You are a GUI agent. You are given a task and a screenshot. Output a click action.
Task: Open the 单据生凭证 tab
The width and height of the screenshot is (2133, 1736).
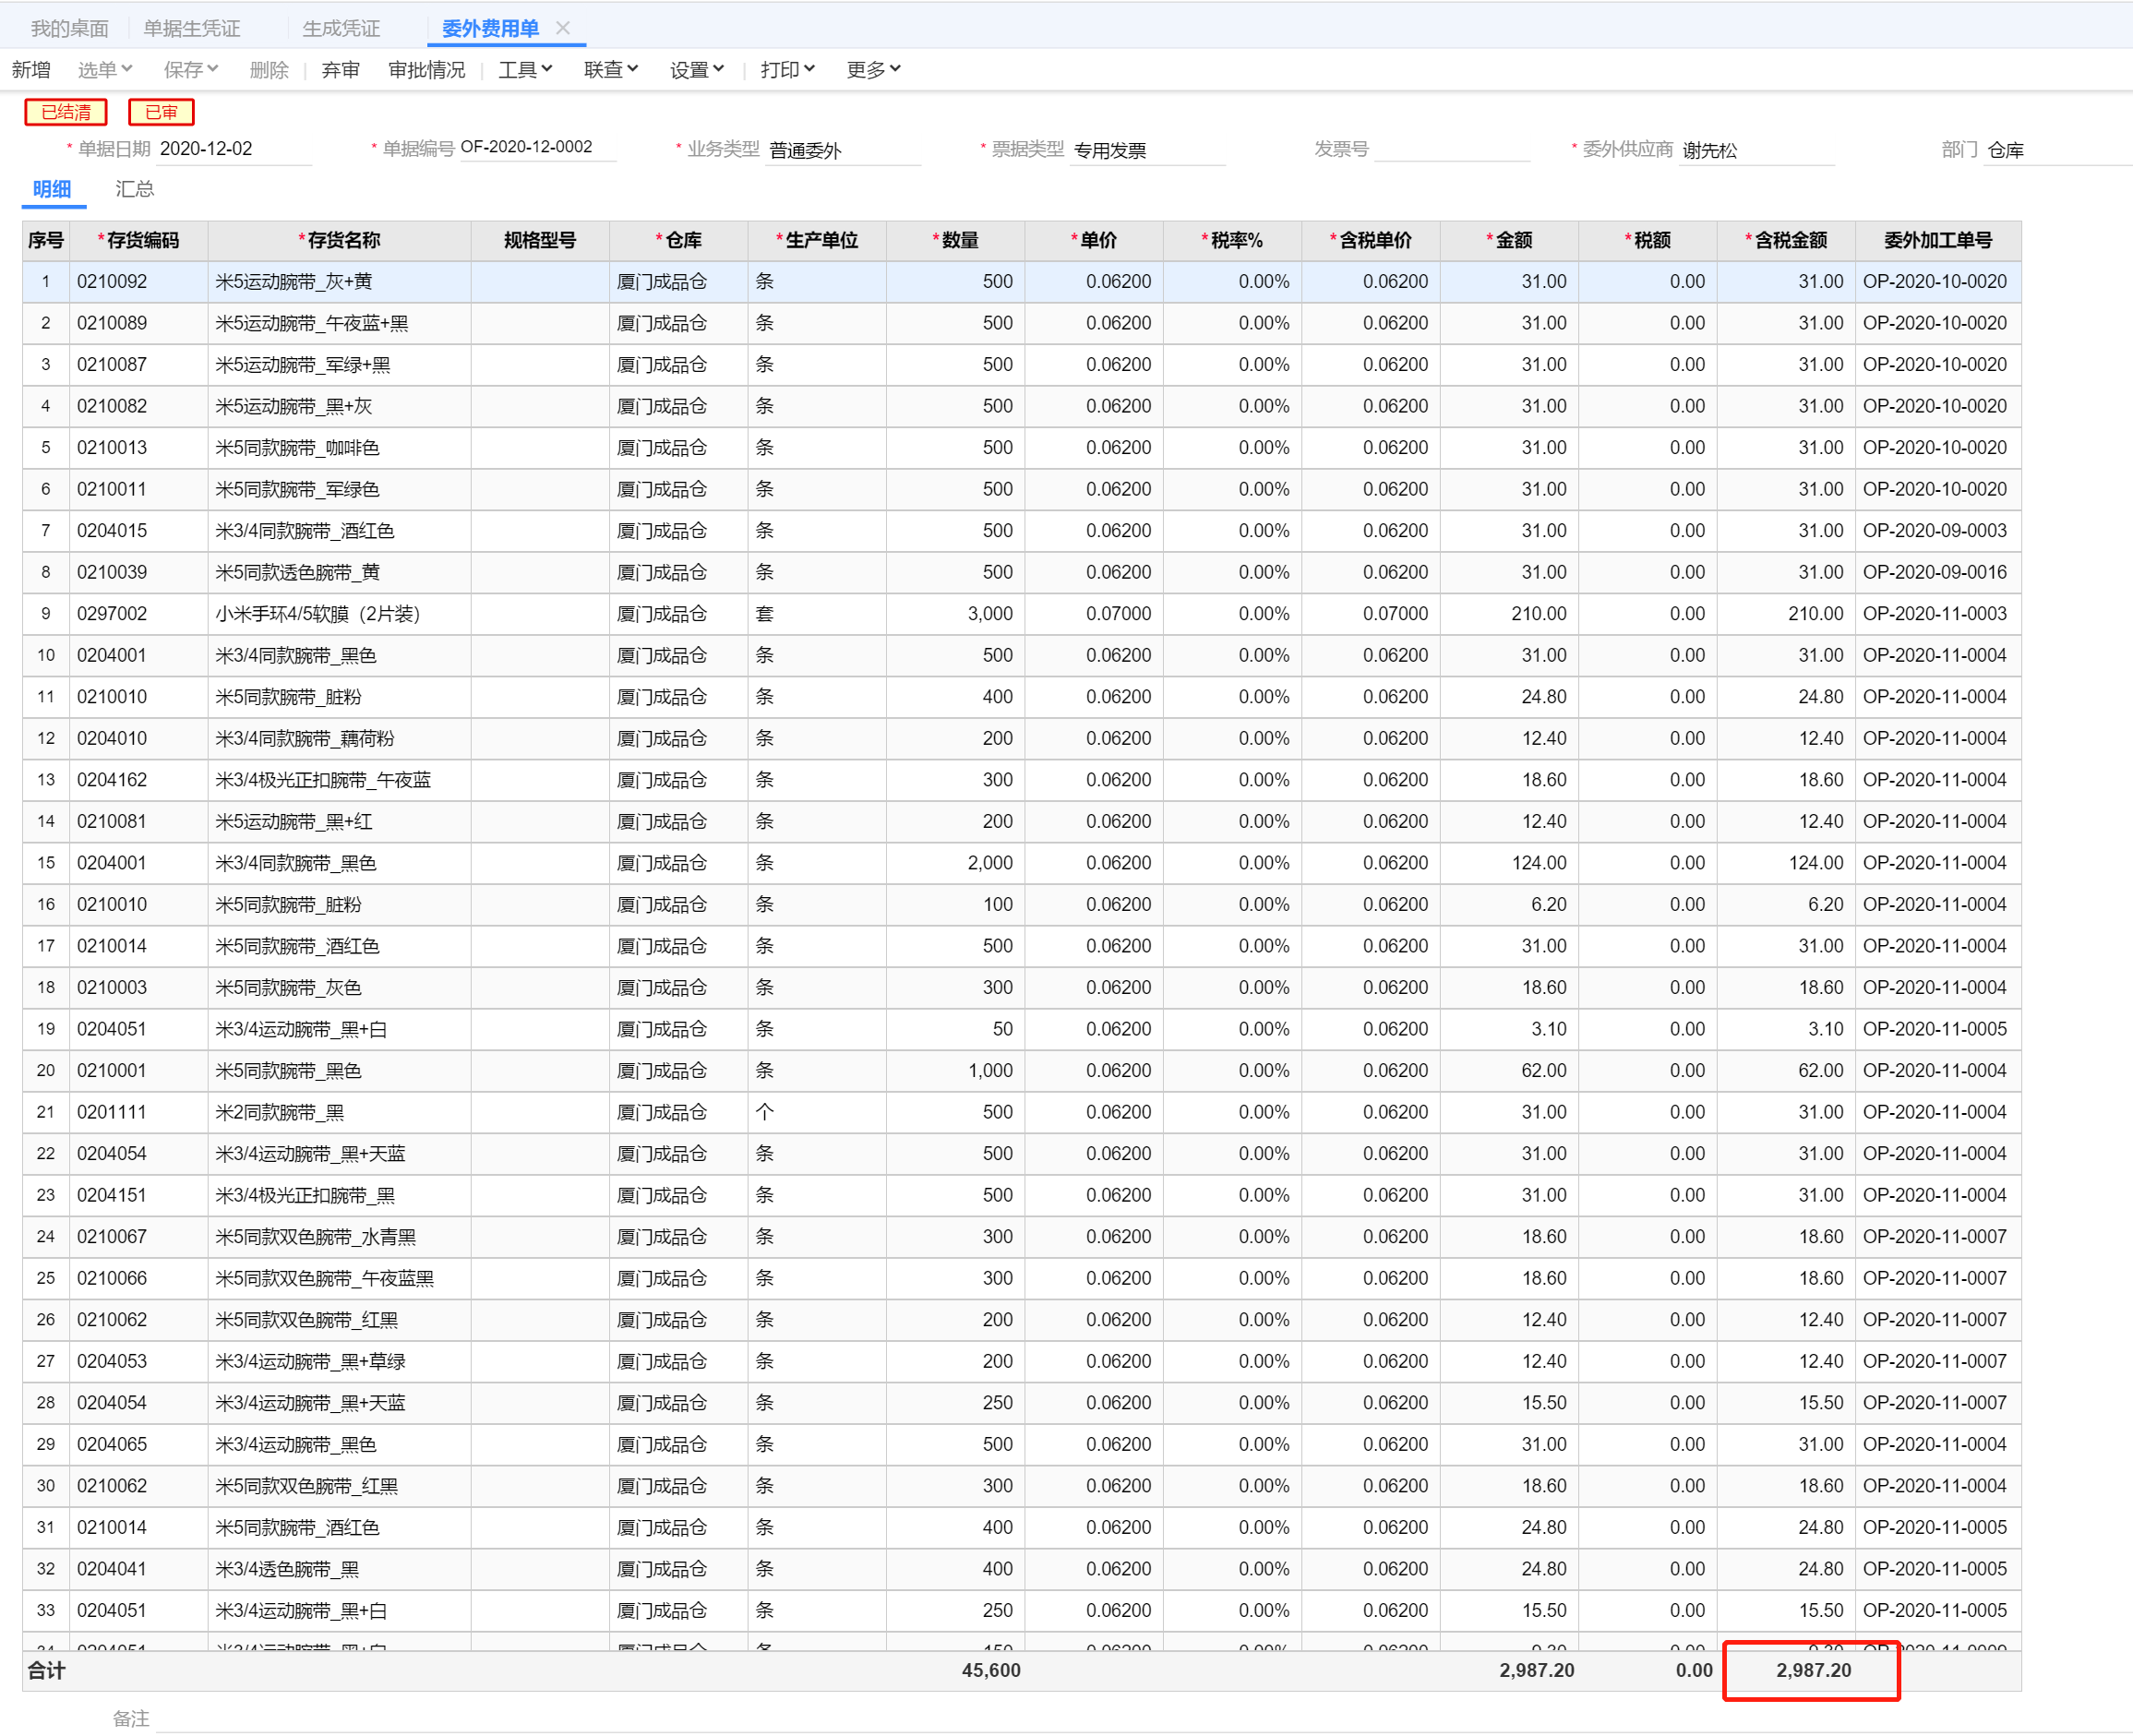191,28
